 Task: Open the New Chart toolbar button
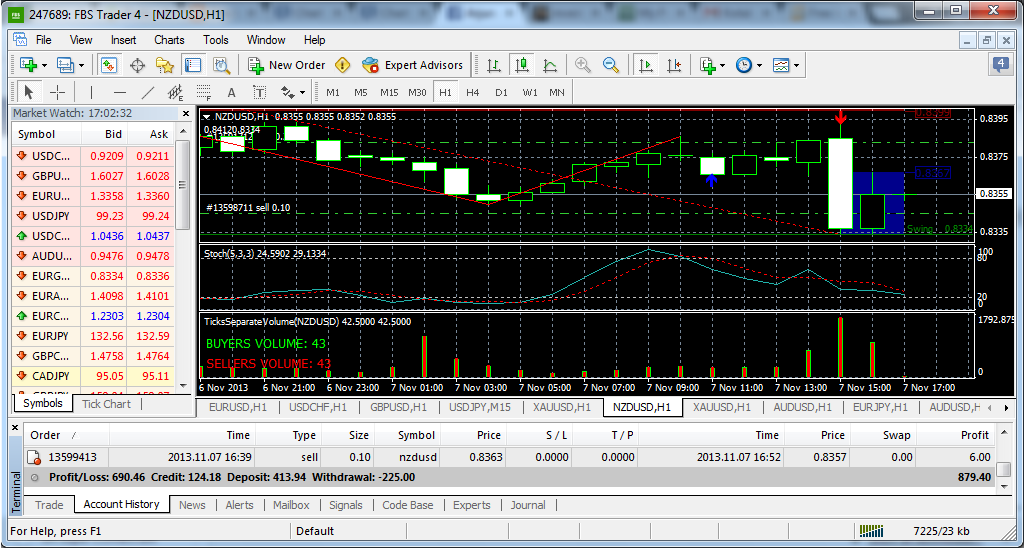pyautogui.click(x=28, y=65)
